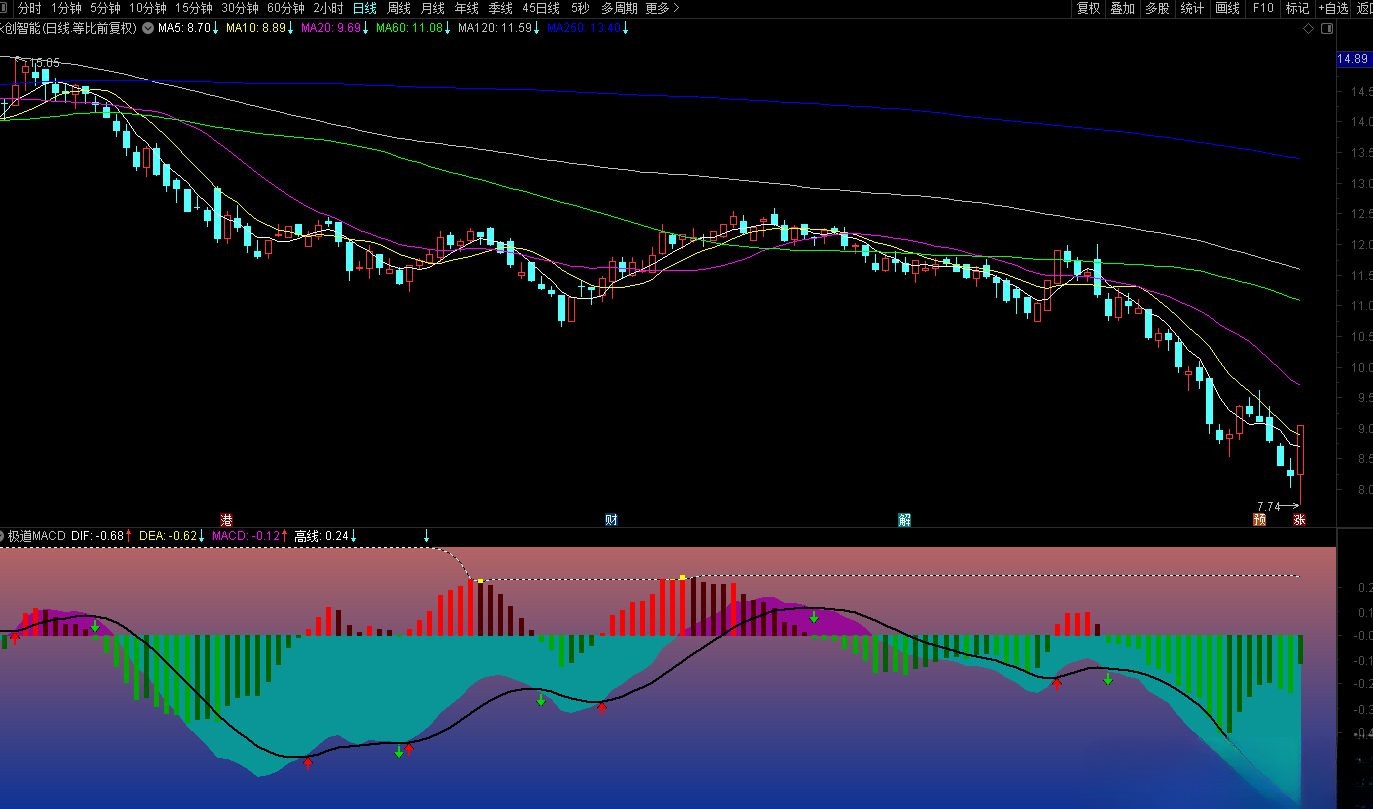This screenshot has height=809, width=1373.
Task: Select the 60分钟 period tab
Action: [x=285, y=8]
